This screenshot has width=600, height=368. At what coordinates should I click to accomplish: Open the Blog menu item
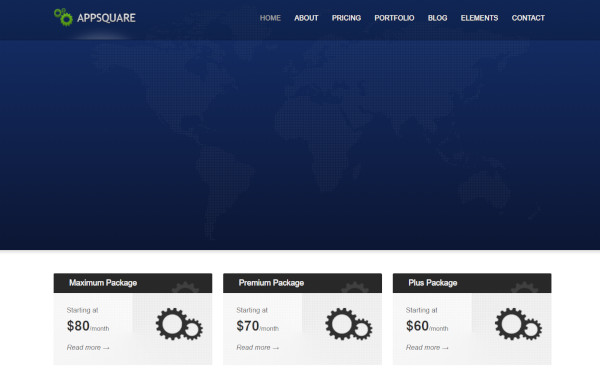click(437, 18)
